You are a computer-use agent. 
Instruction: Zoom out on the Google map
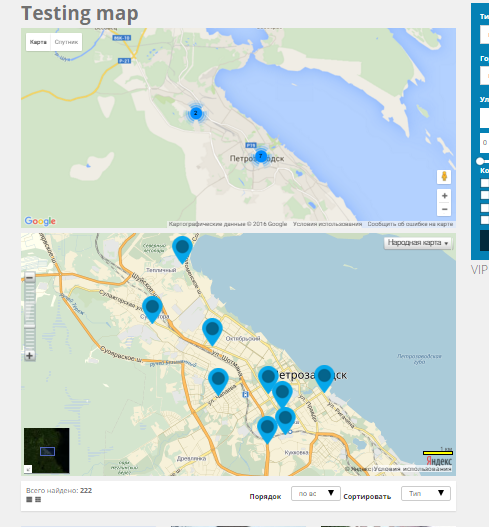(444, 209)
